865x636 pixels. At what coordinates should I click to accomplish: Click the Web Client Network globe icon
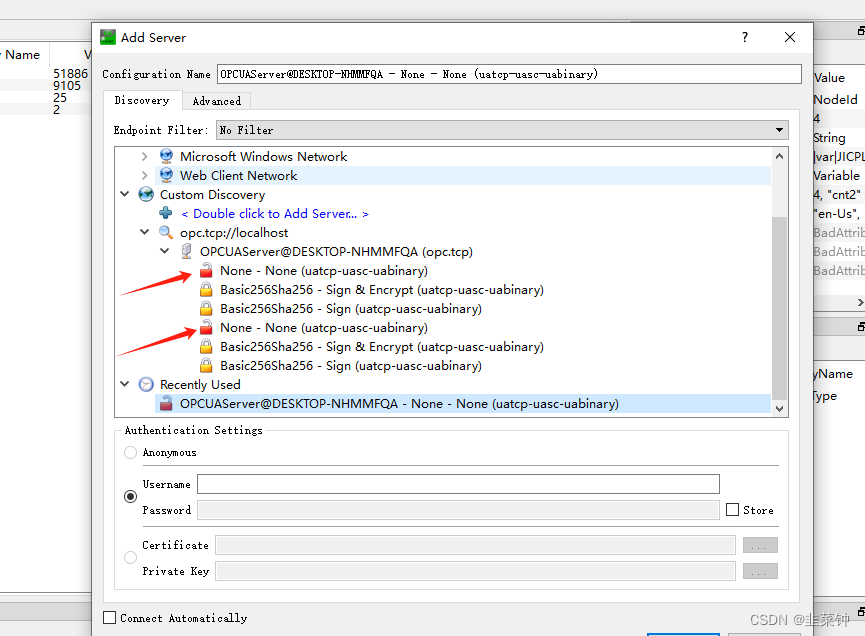click(166, 175)
